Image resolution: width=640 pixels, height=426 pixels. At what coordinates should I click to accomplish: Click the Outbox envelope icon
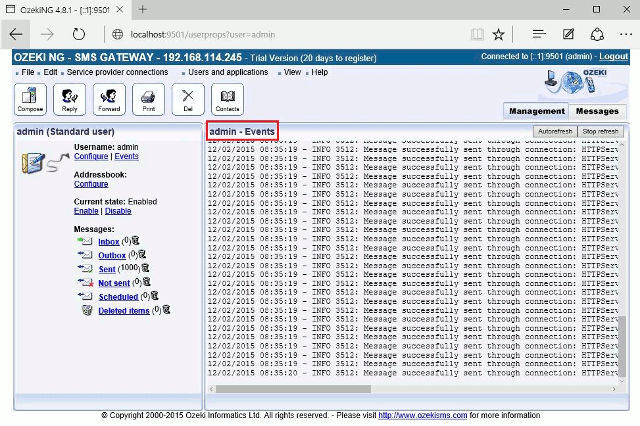[85, 255]
